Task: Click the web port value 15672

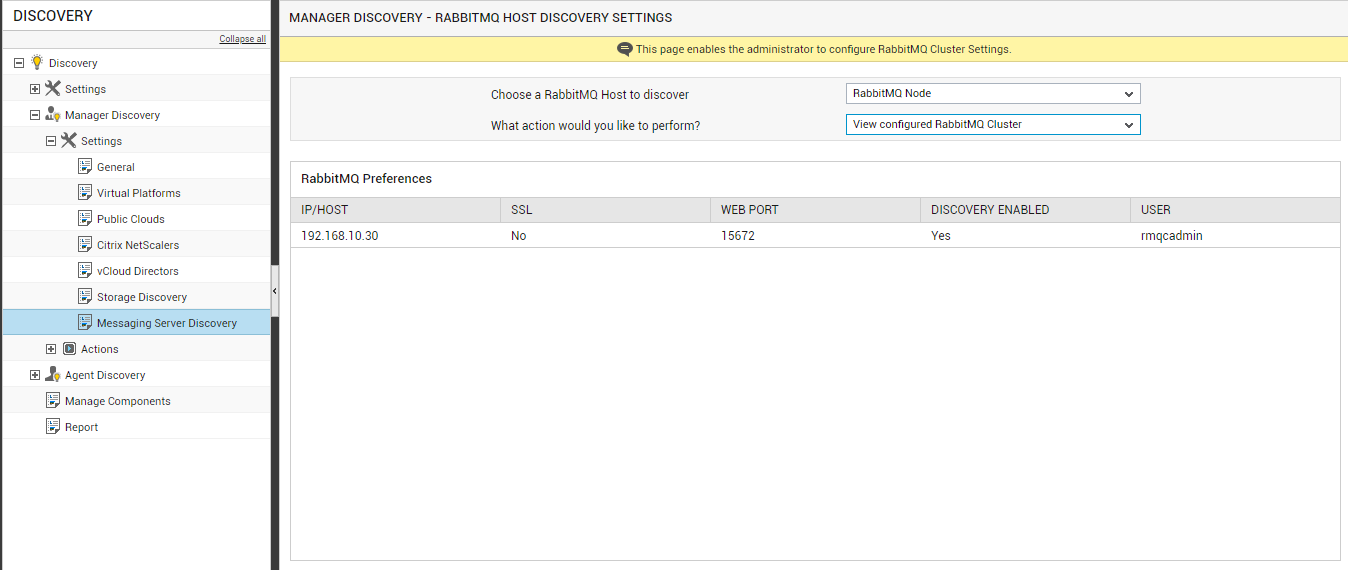Action: [737, 236]
